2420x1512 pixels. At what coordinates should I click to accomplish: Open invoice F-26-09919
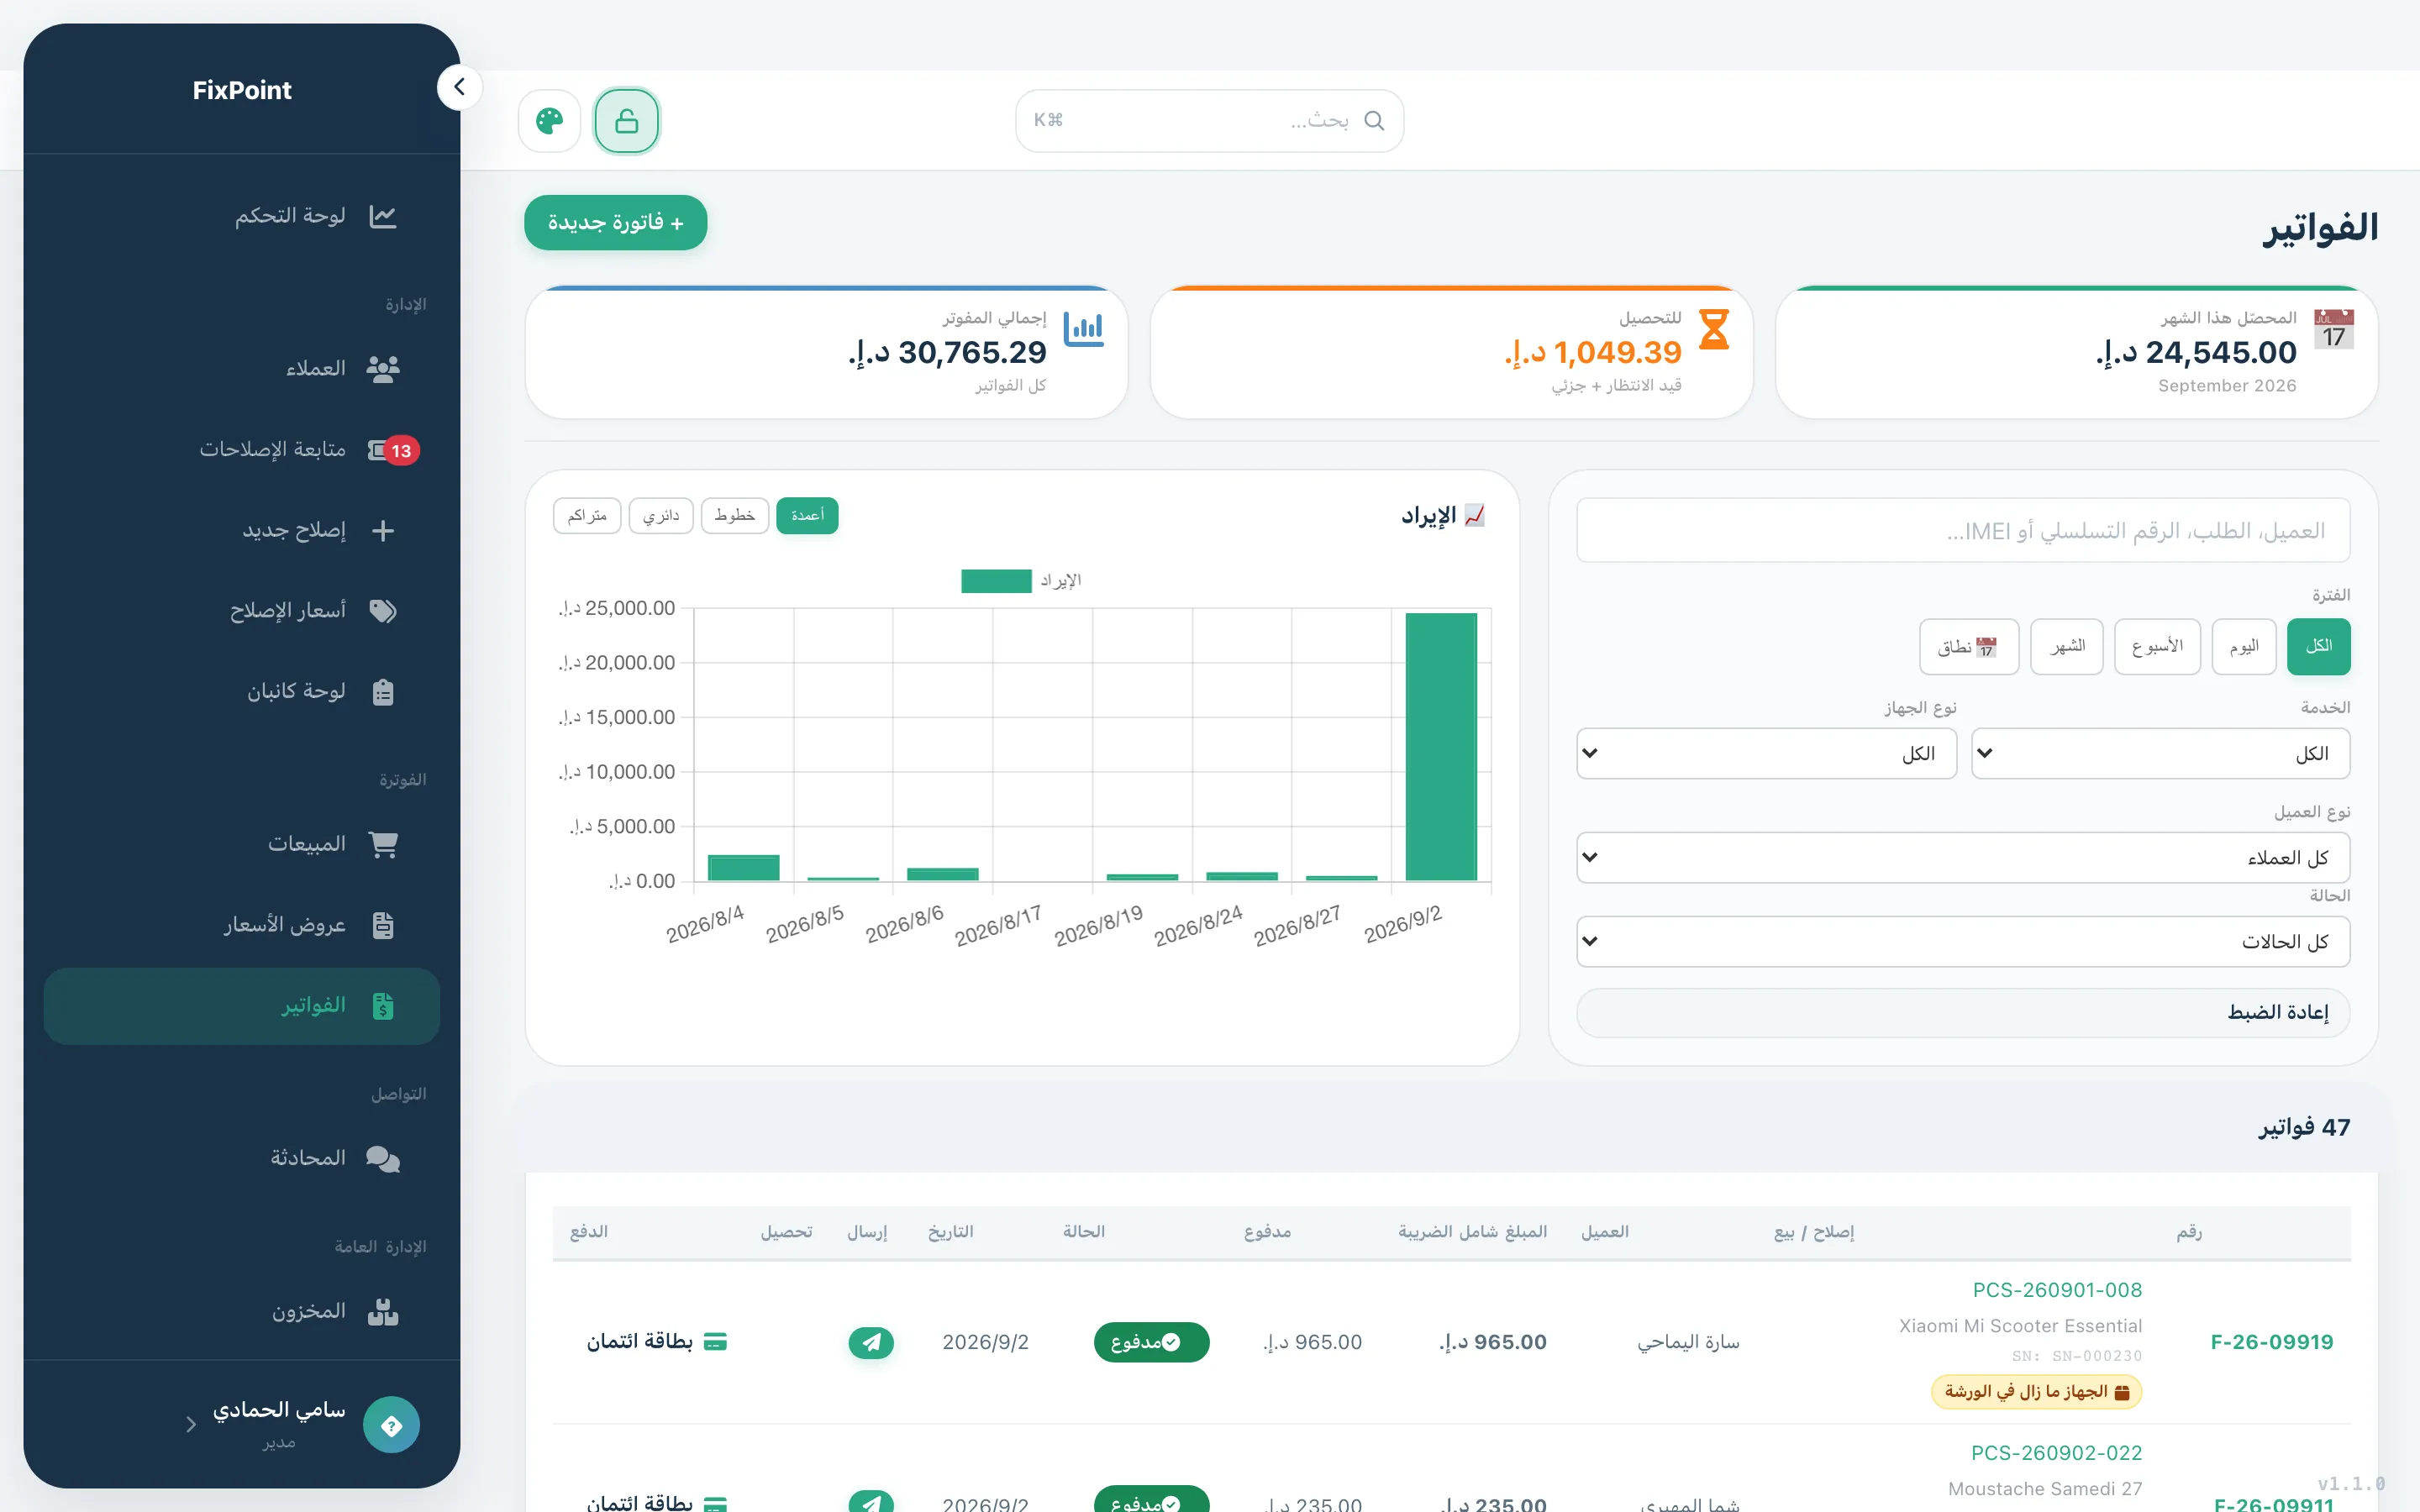[2271, 1342]
